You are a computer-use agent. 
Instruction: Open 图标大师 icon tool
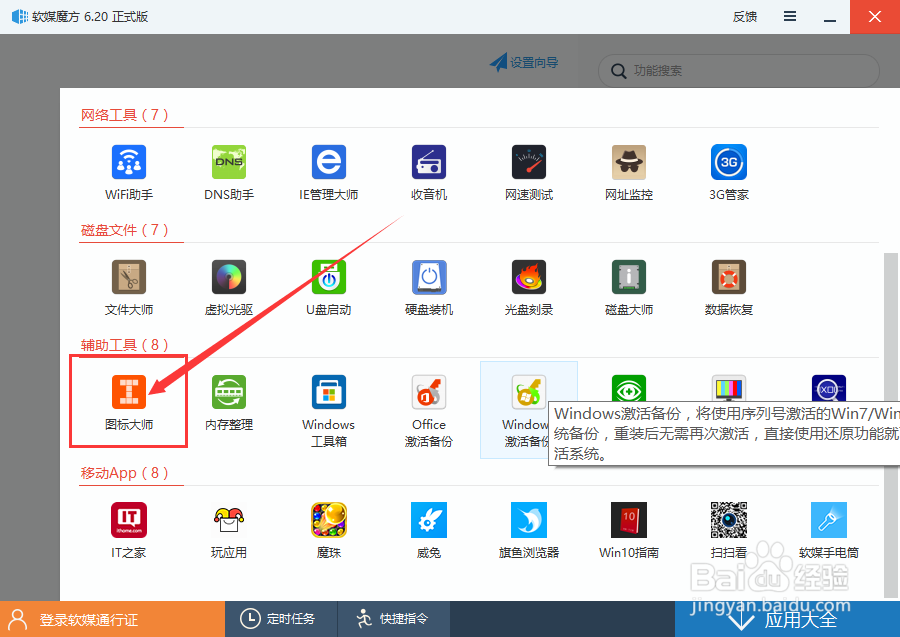coord(129,402)
